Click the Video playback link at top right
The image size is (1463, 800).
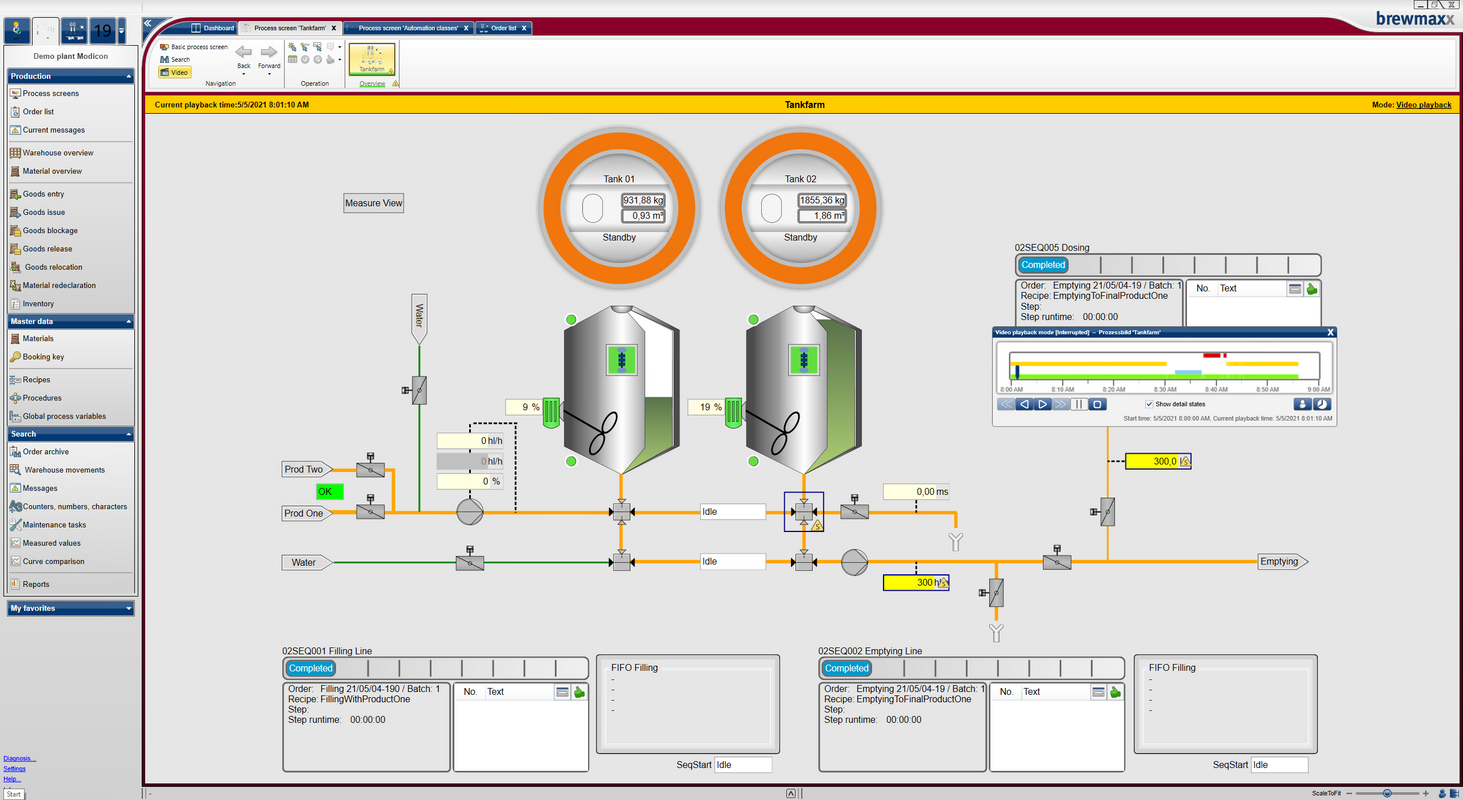(1423, 104)
